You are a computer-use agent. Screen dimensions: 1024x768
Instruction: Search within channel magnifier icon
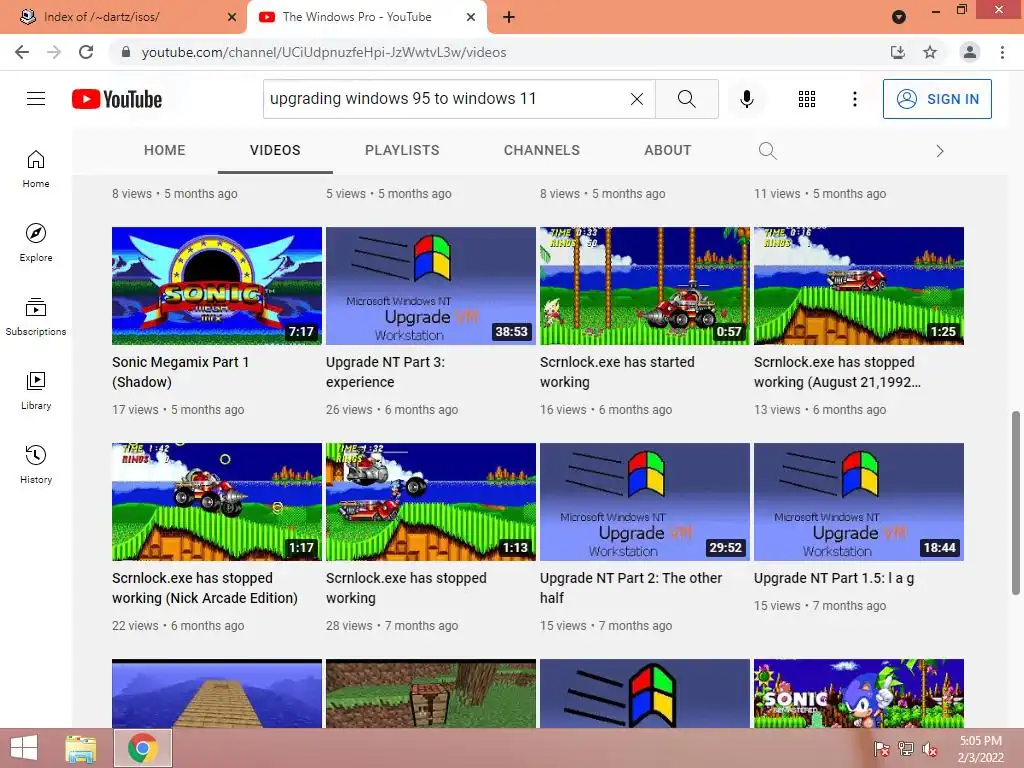pos(767,151)
